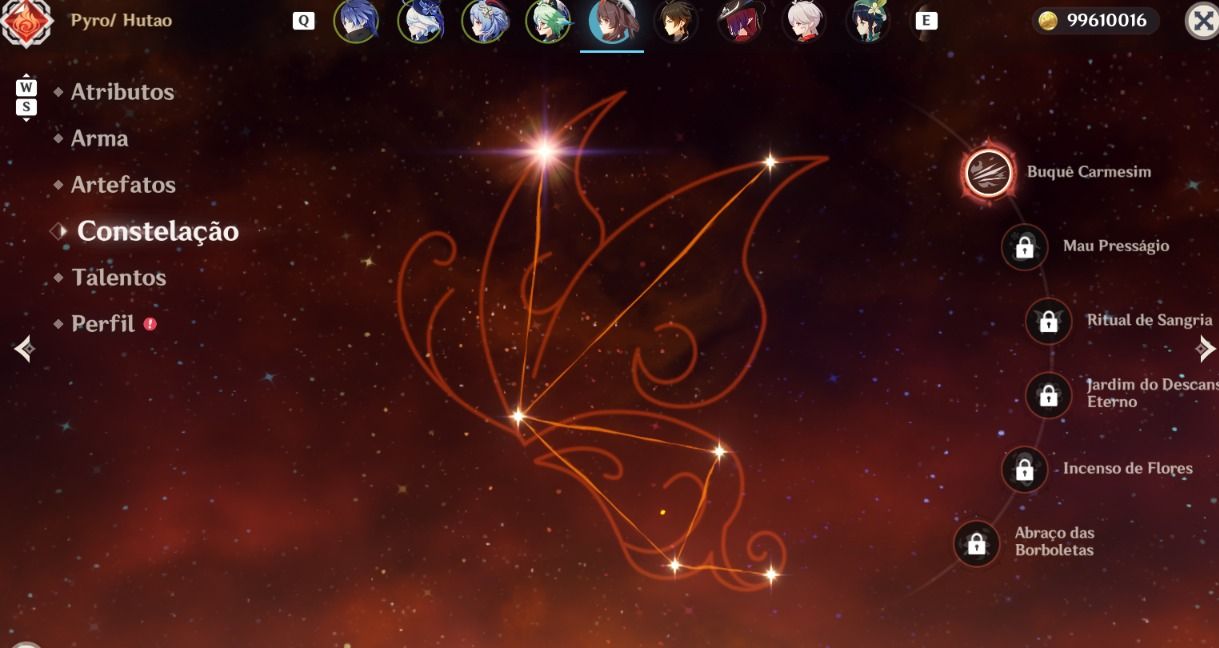Click the Mora amount 99610016
The image size is (1219, 648).
(1107, 21)
